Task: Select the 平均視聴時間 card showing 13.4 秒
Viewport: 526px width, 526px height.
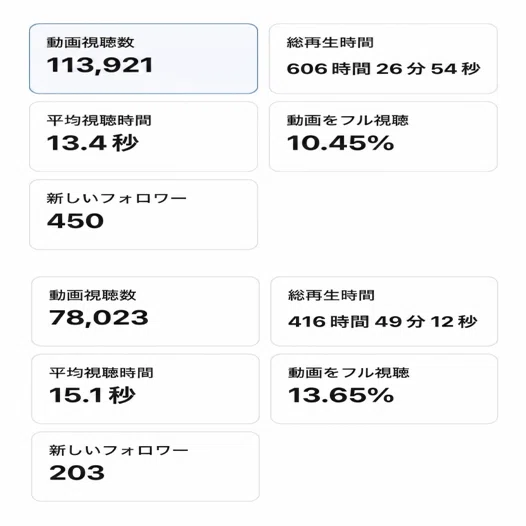Action: coord(143,137)
